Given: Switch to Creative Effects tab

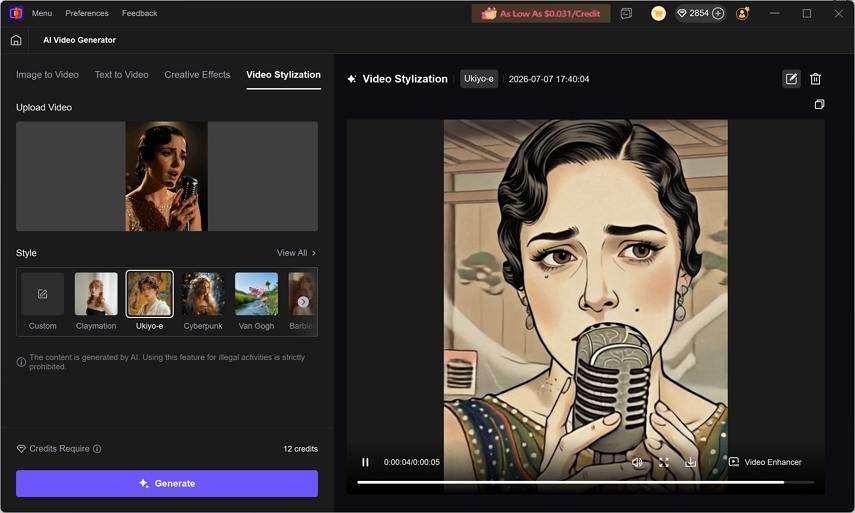Looking at the screenshot, I should coord(197,75).
